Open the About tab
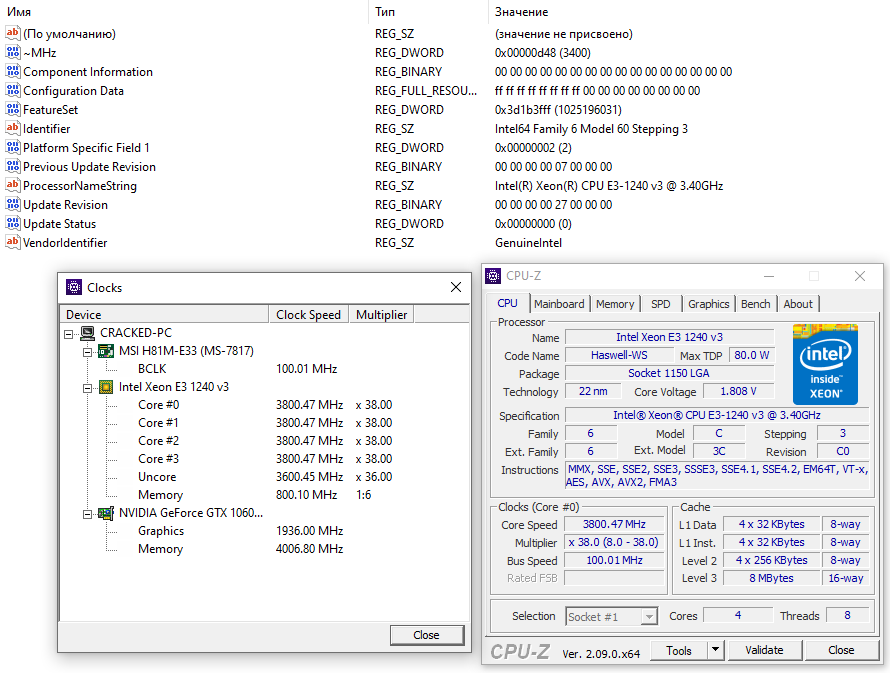Image resolution: width=890 pixels, height=673 pixels. click(x=798, y=304)
